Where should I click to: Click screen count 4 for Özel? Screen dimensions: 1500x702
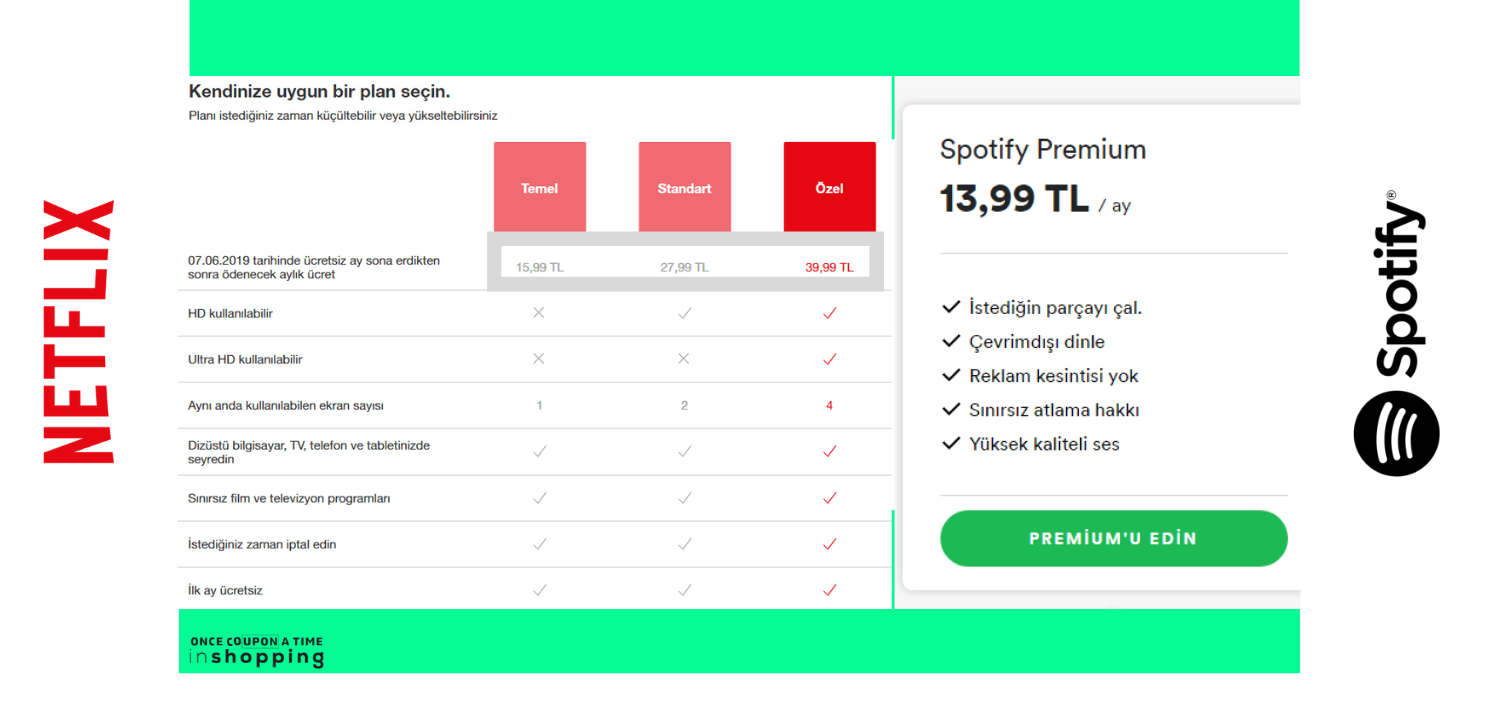pyautogui.click(x=829, y=405)
